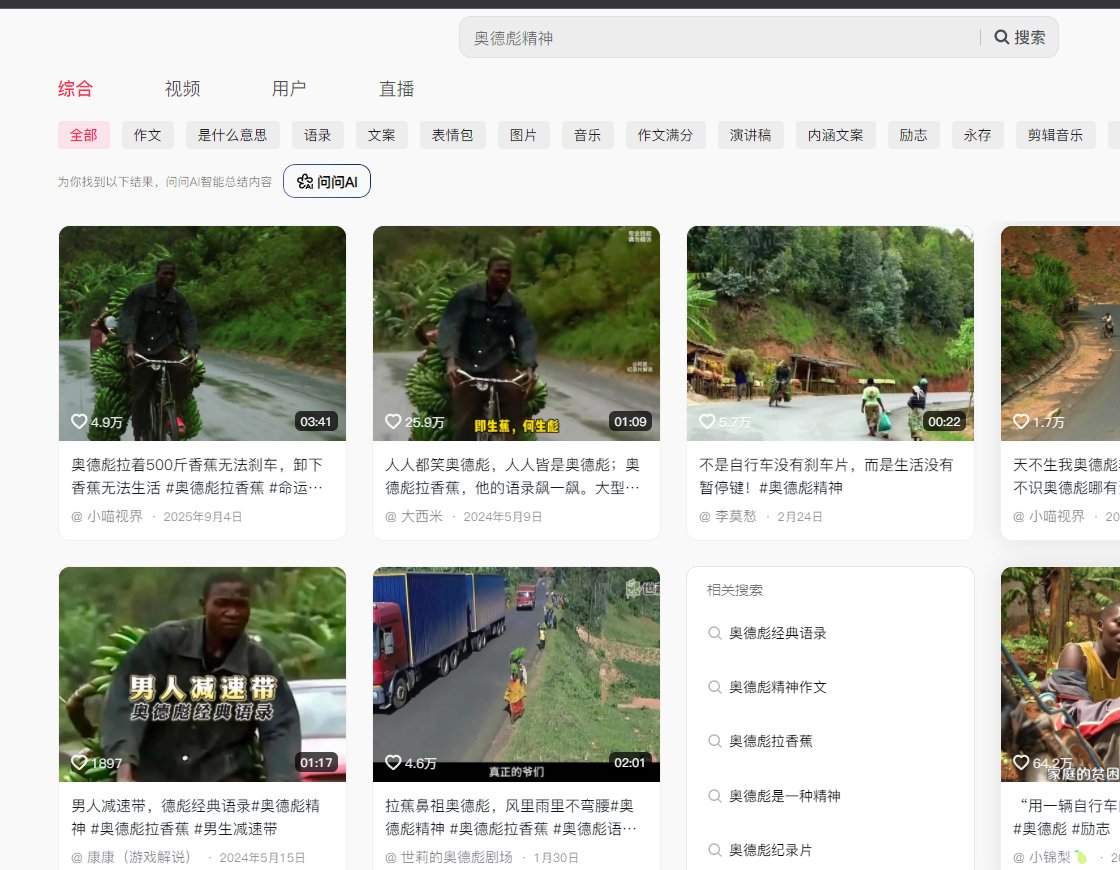
Task: Click the heart icon showing 1.7万
Action: pyautogui.click(x=1021, y=421)
